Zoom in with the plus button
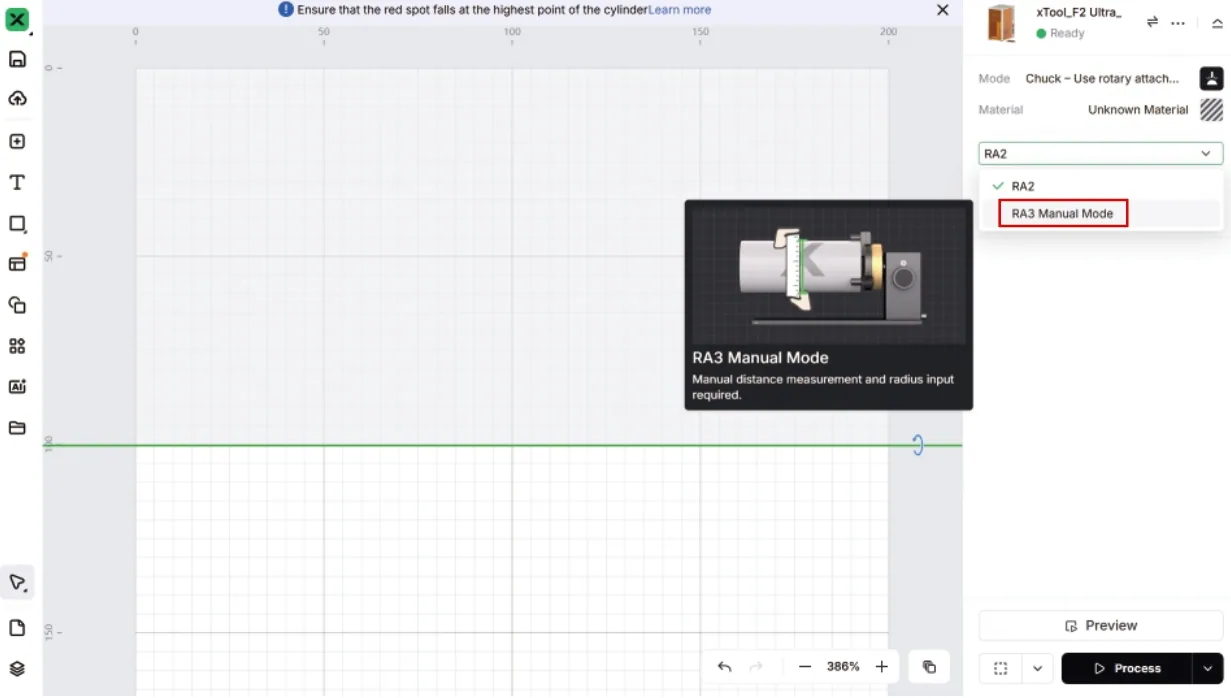Viewport: 1231px width, 698px height. [x=881, y=667]
